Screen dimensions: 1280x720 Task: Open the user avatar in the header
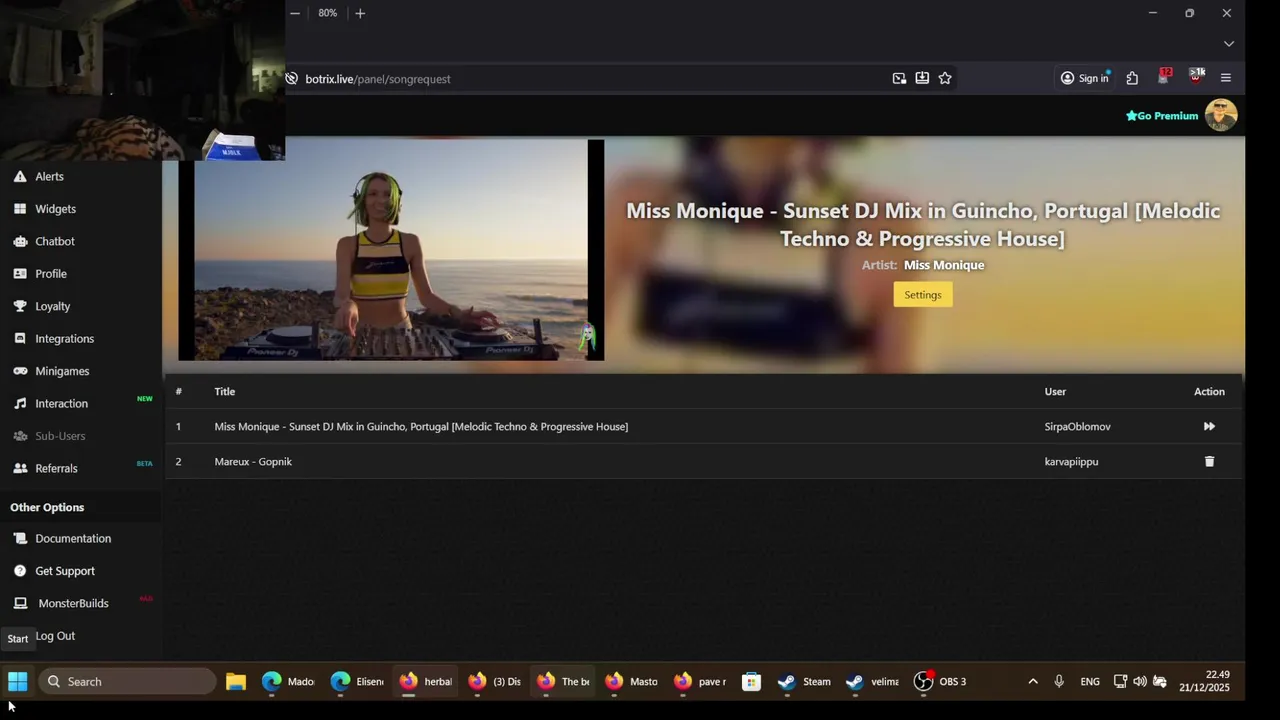coord(1221,115)
